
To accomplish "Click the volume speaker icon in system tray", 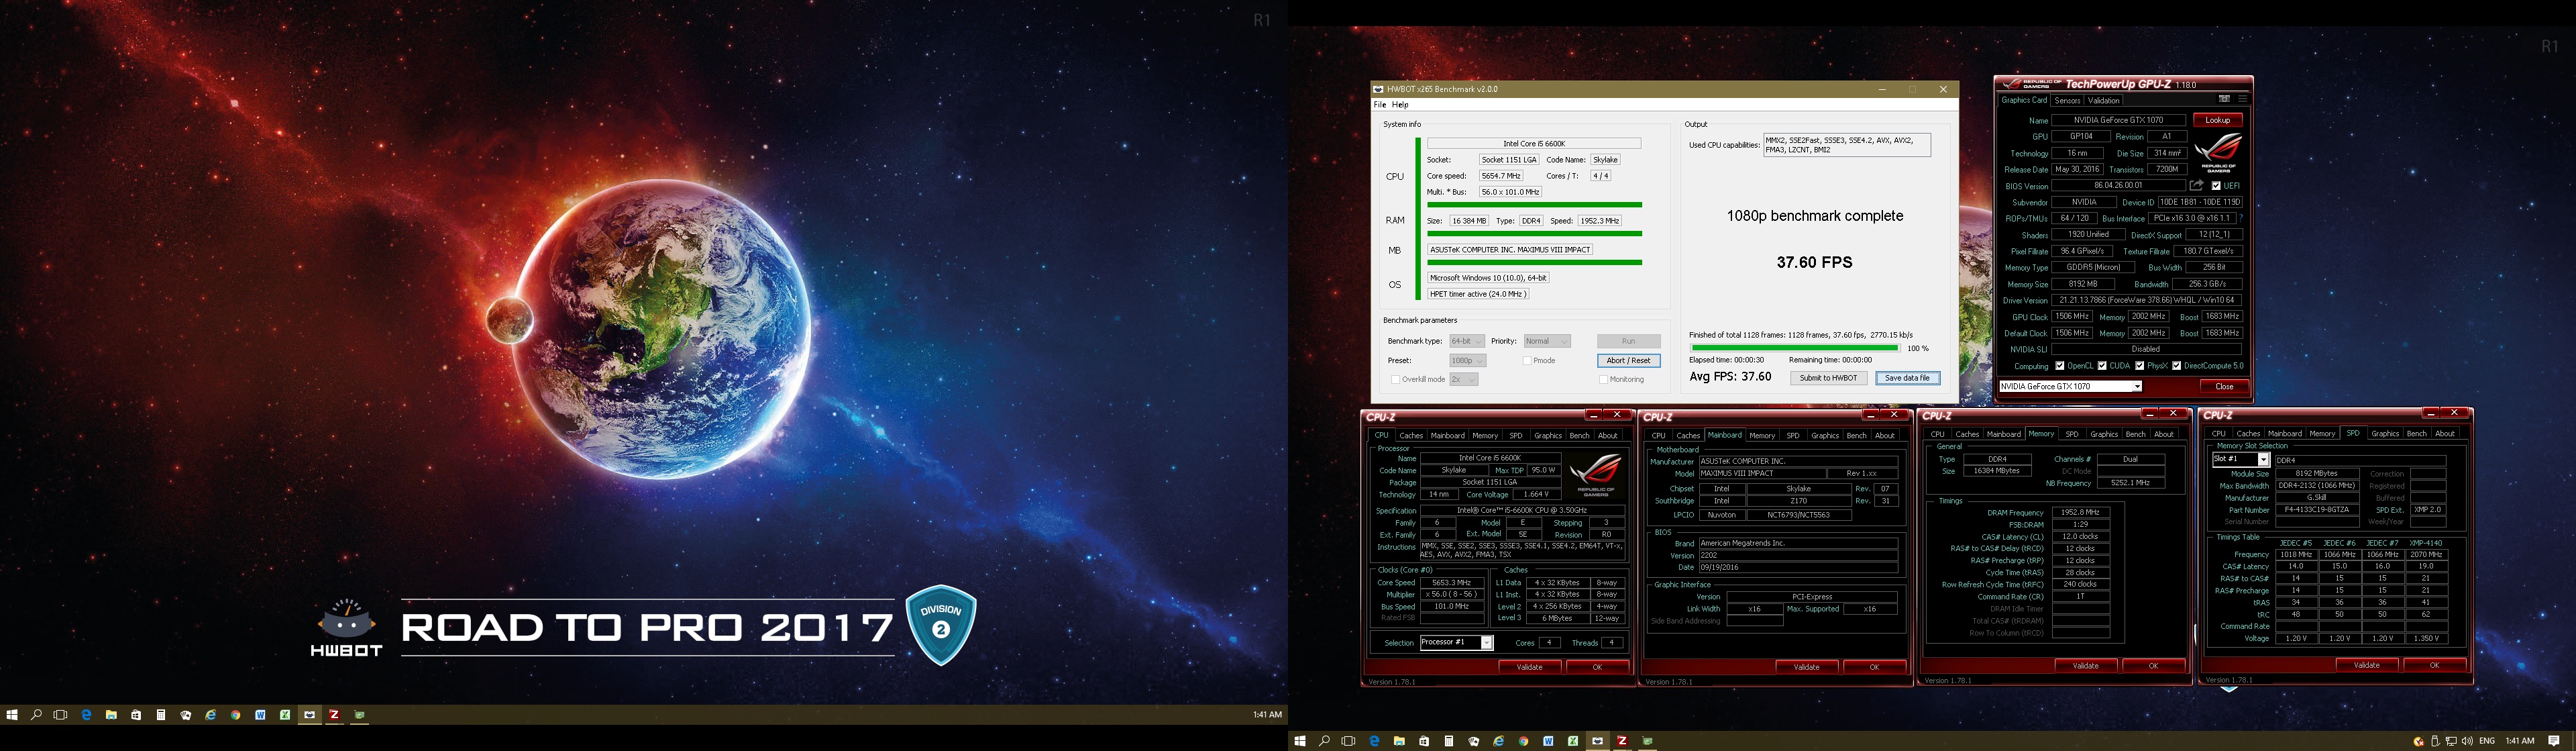I will click(2467, 741).
